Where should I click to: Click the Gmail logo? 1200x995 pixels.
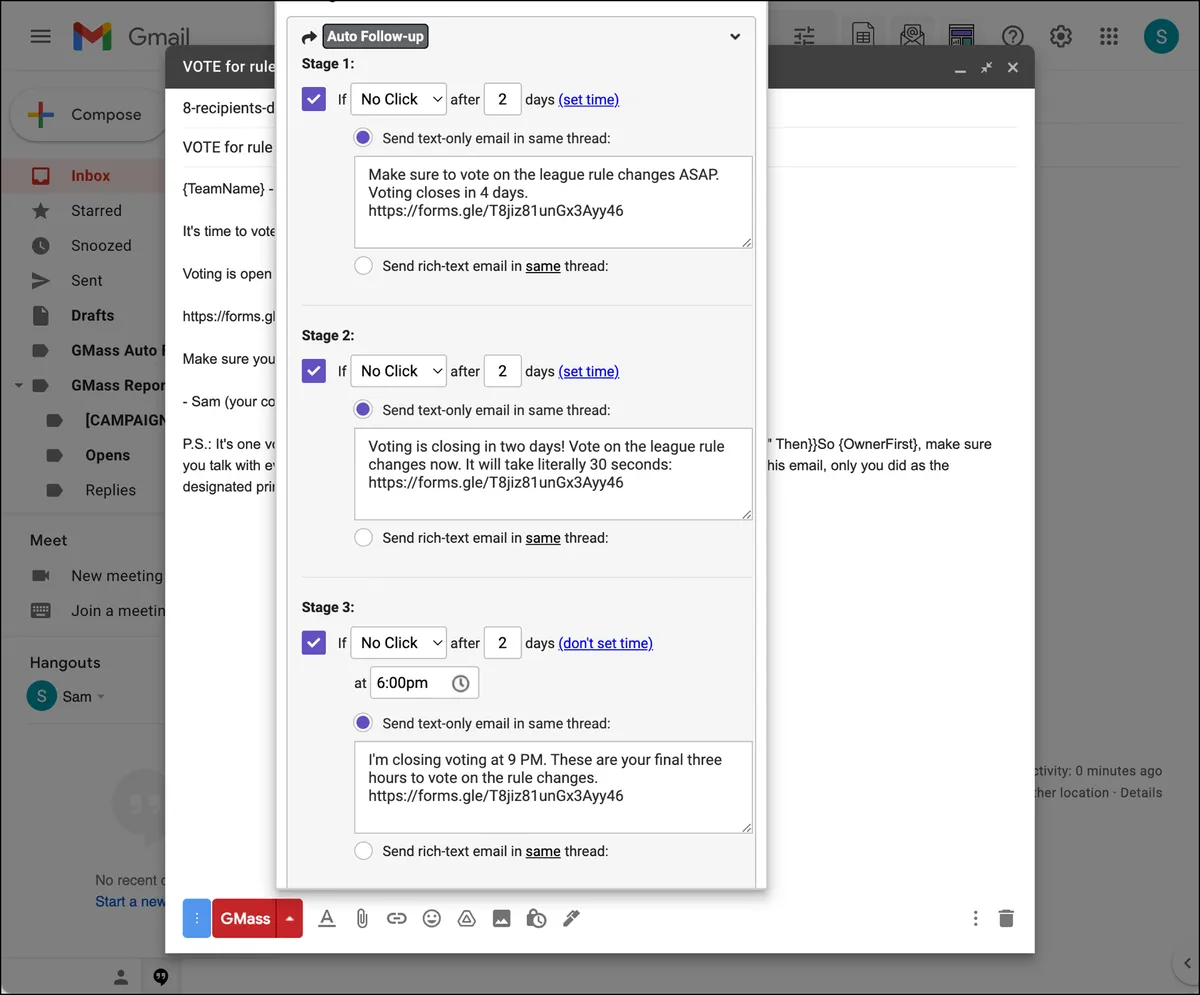[x=131, y=37]
